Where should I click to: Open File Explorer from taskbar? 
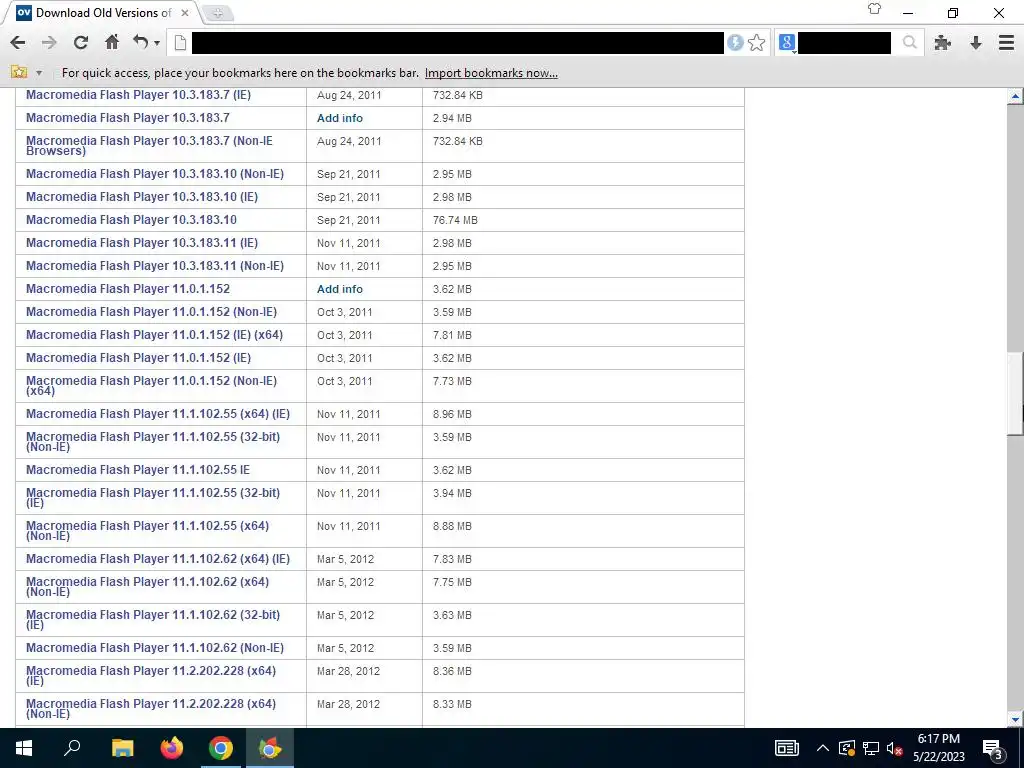[x=122, y=748]
